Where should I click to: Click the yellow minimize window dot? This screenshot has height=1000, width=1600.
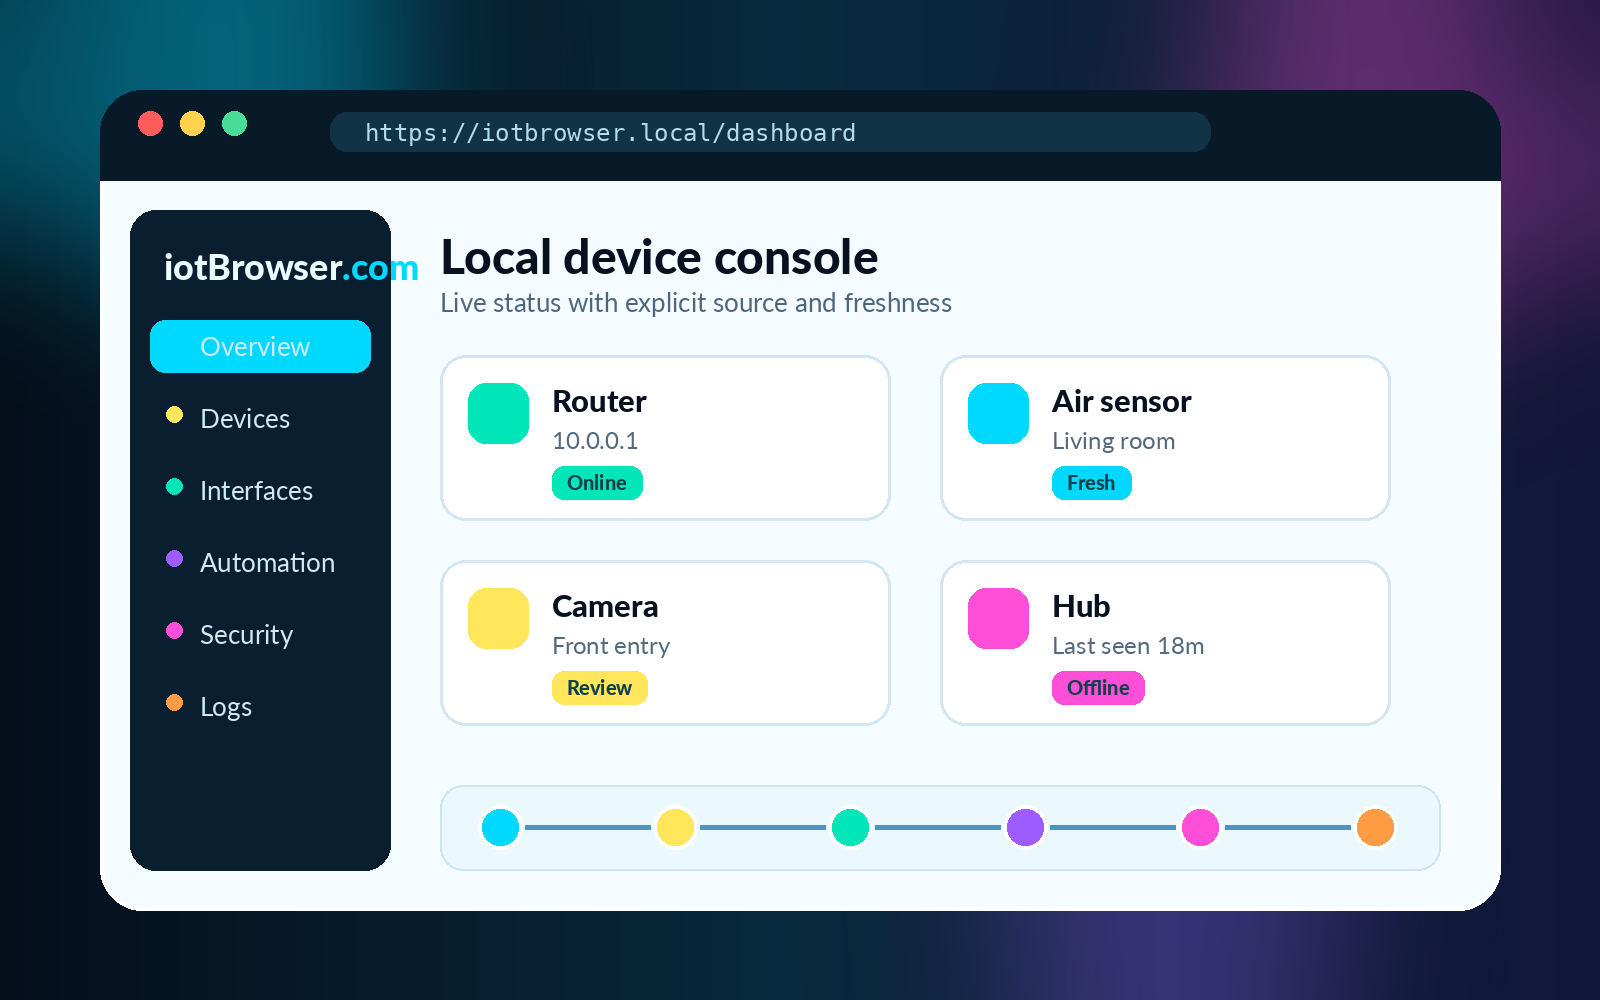coord(192,123)
